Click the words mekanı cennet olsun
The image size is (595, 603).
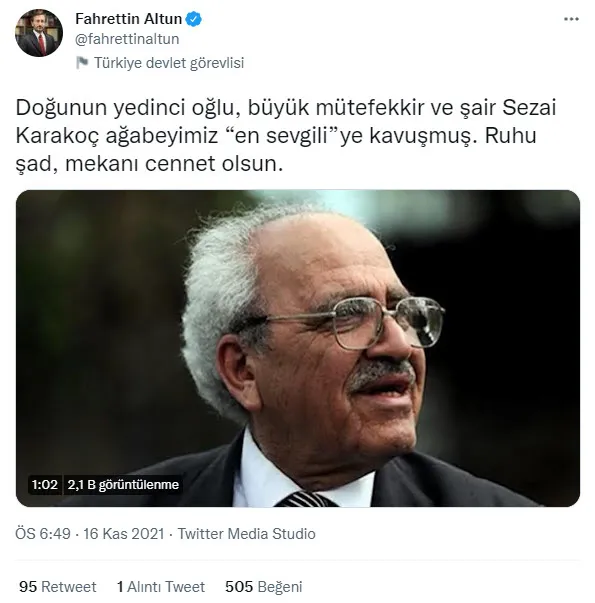click(174, 164)
